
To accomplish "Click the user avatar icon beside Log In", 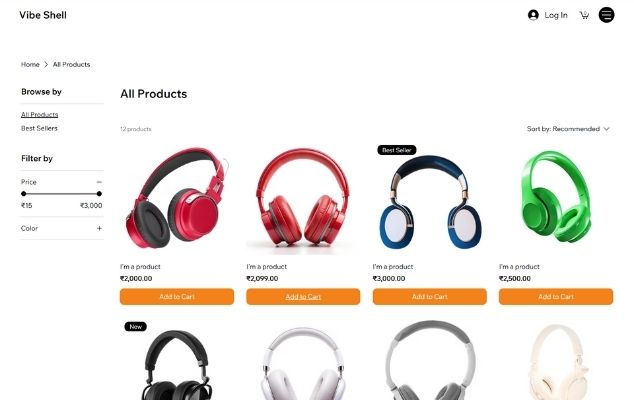I will [x=533, y=15].
